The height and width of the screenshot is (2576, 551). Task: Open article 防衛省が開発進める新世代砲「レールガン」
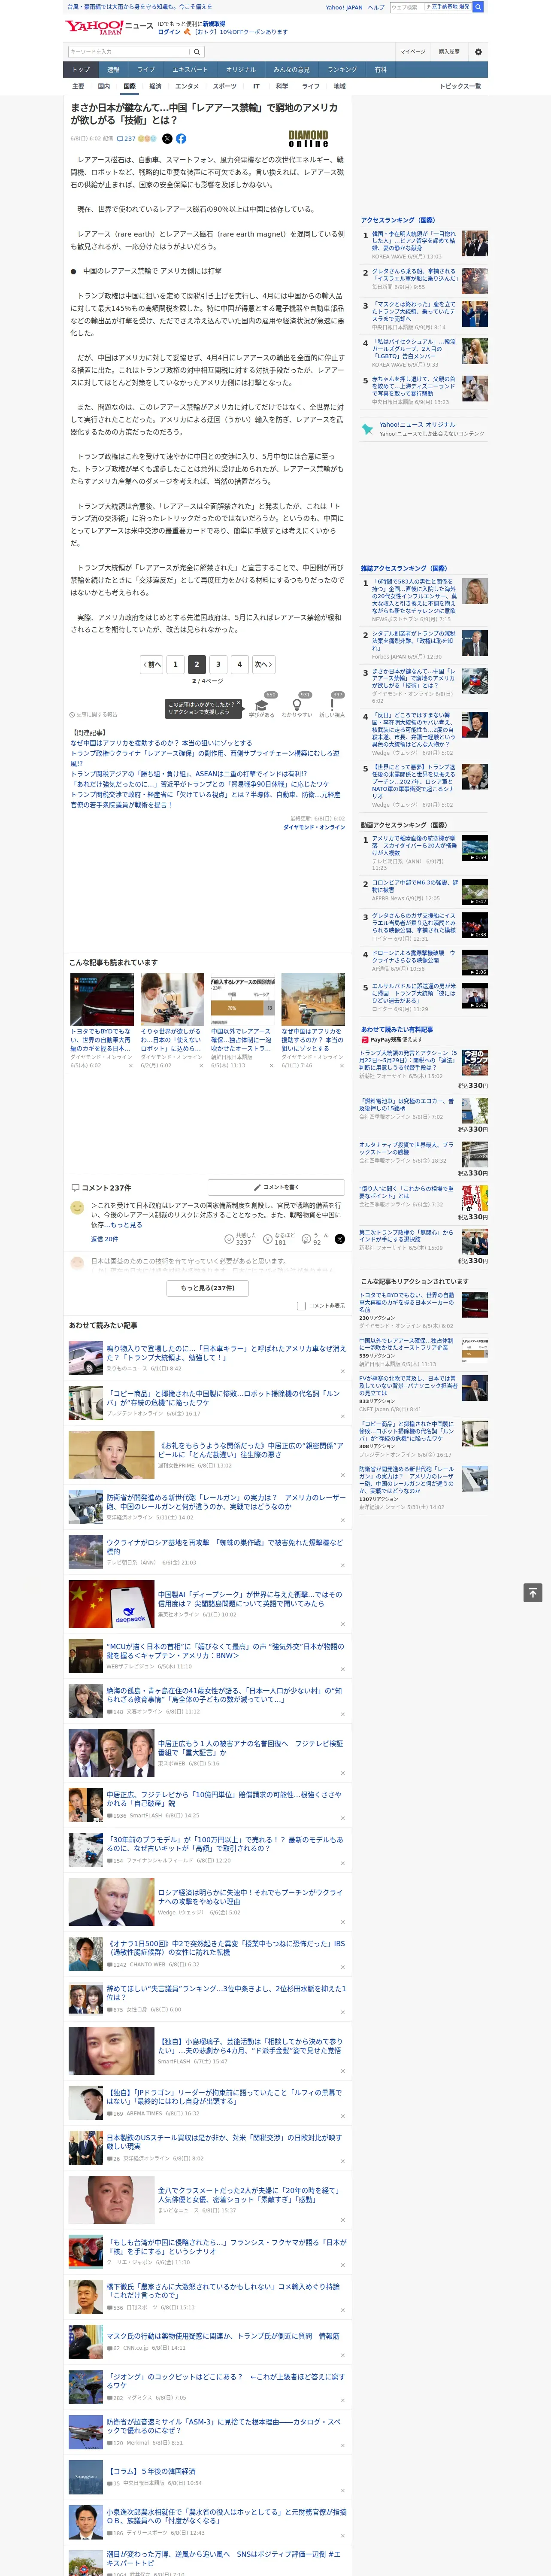(x=226, y=1501)
